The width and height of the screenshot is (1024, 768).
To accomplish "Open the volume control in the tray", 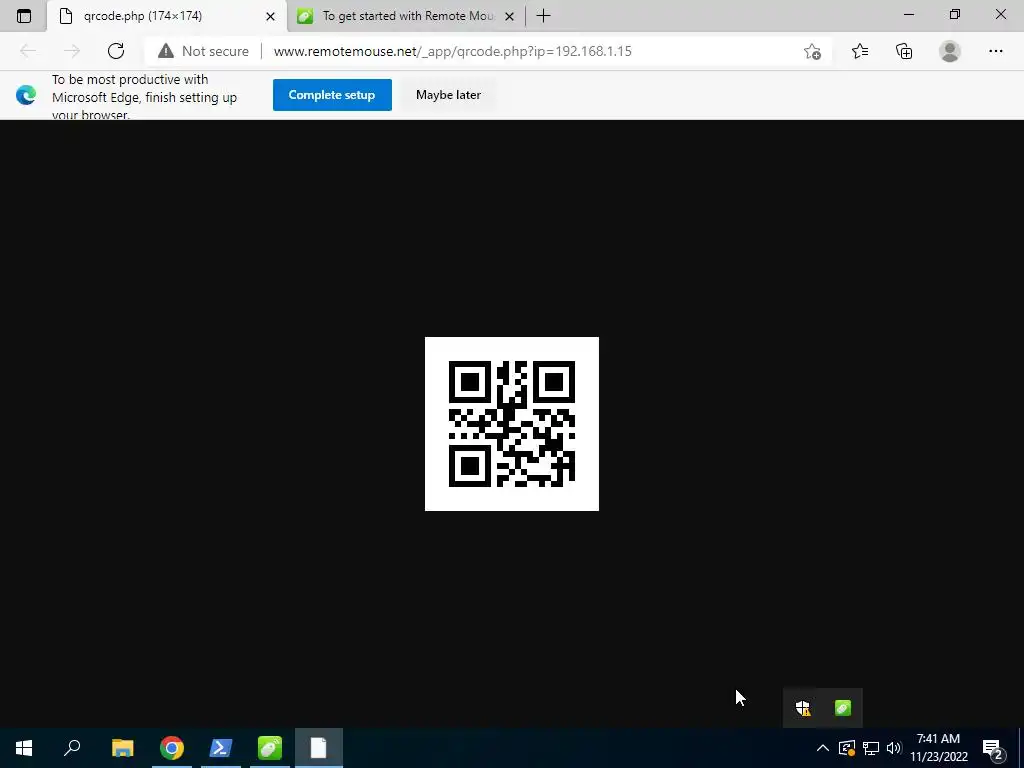I will coord(894,748).
